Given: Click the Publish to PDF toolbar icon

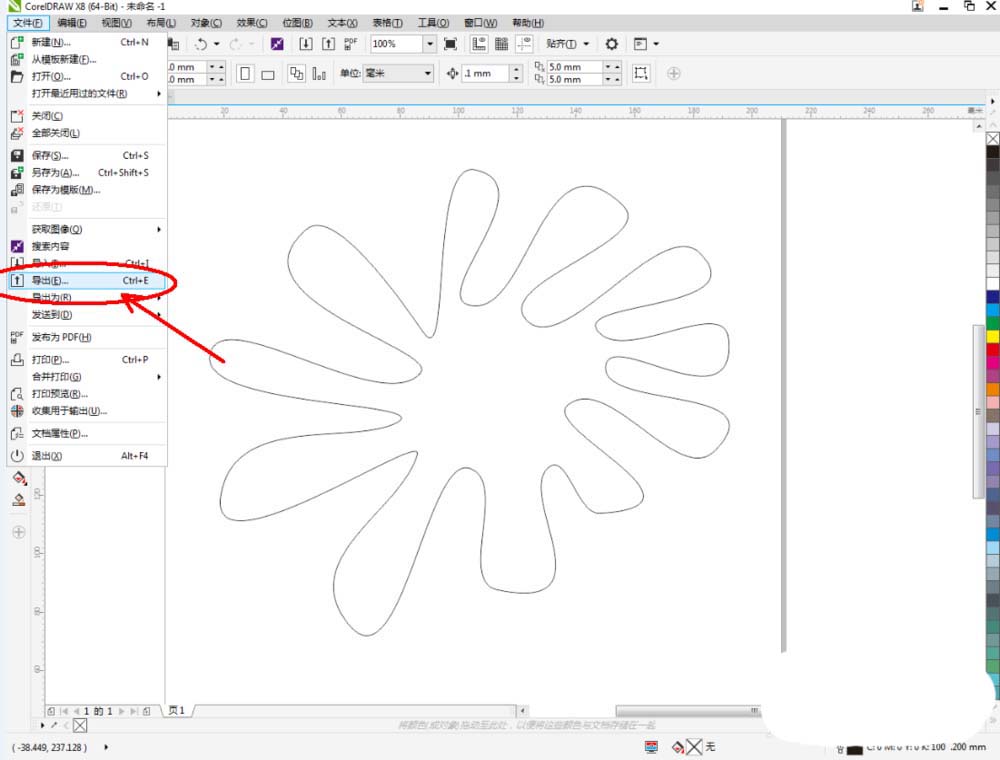Looking at the screenshot, I should pos(350,44).
